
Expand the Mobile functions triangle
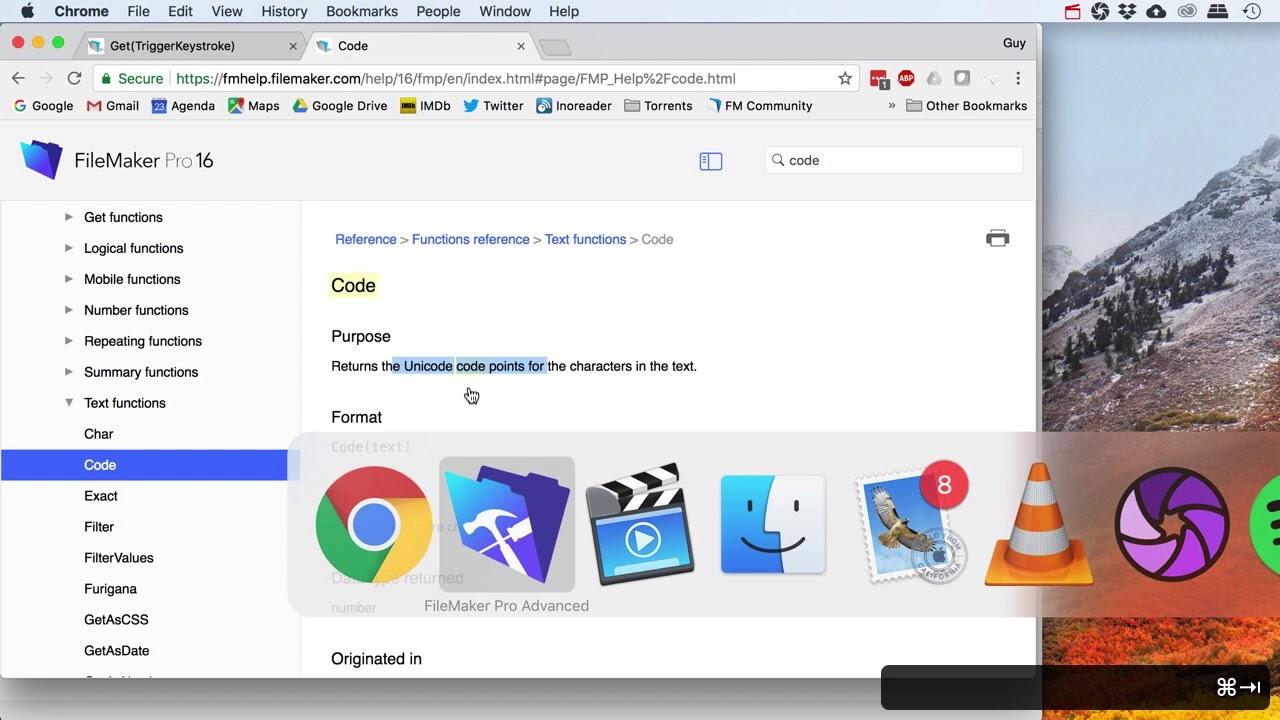tap(69, 279)
